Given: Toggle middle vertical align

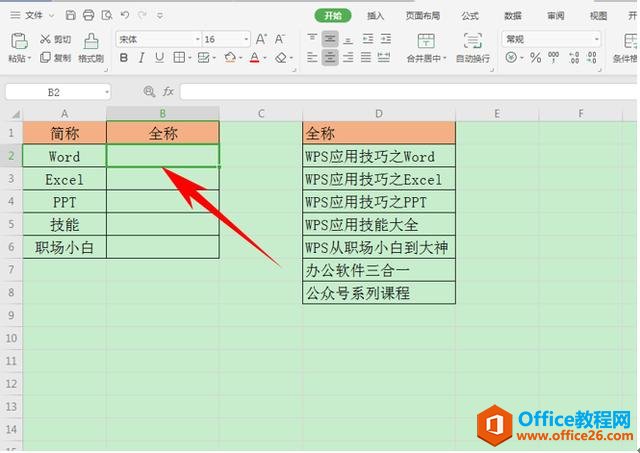Looking at the screenshot, I should pos(330,39).
